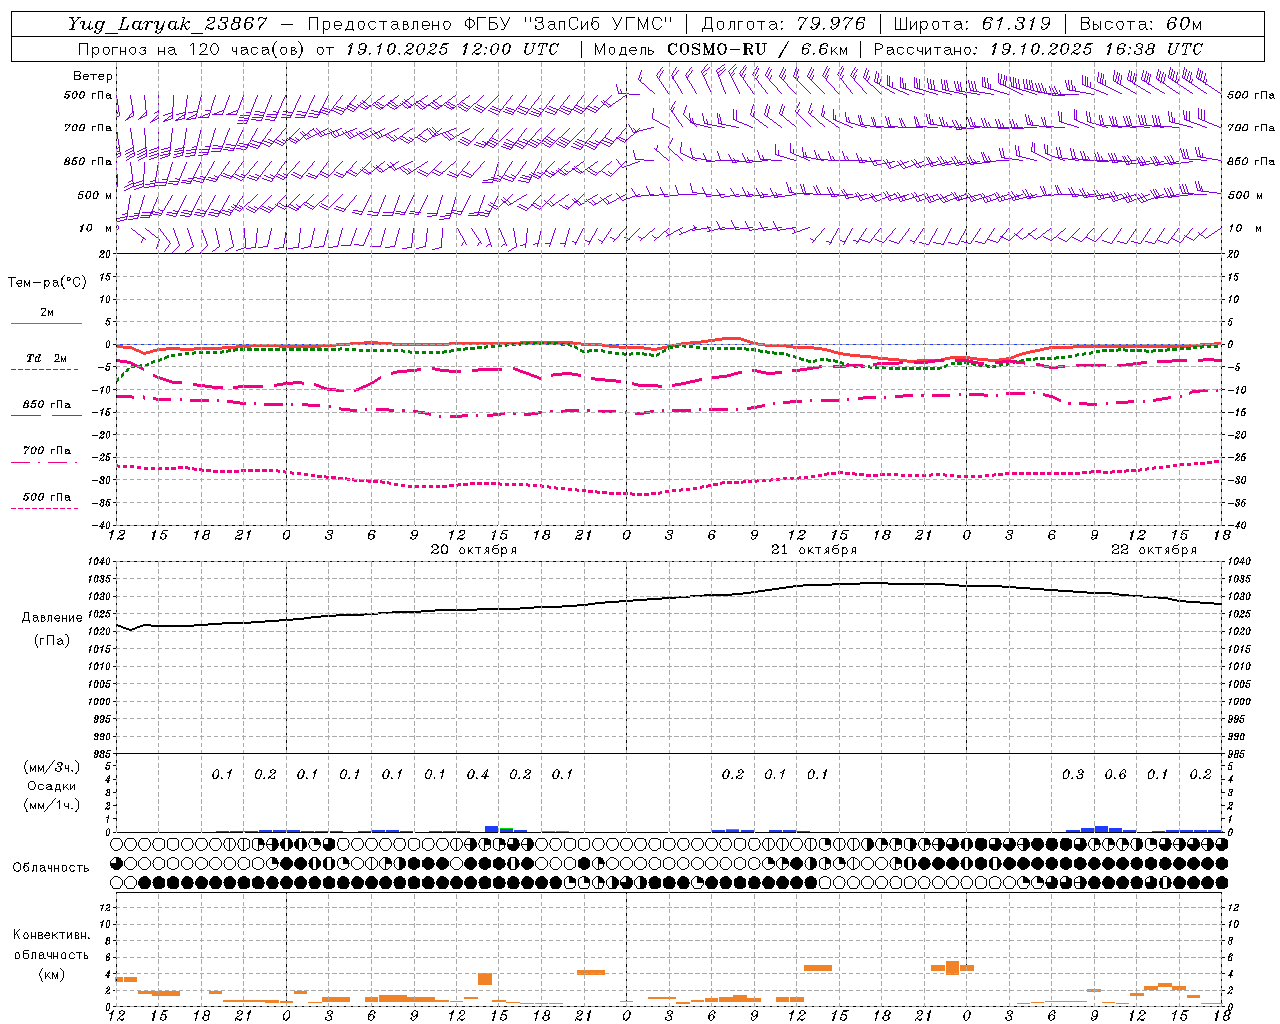Click the green precipitation bar on 20 октября
The width and height of the screenshot is (1280, 1024).
coord(506,830)
